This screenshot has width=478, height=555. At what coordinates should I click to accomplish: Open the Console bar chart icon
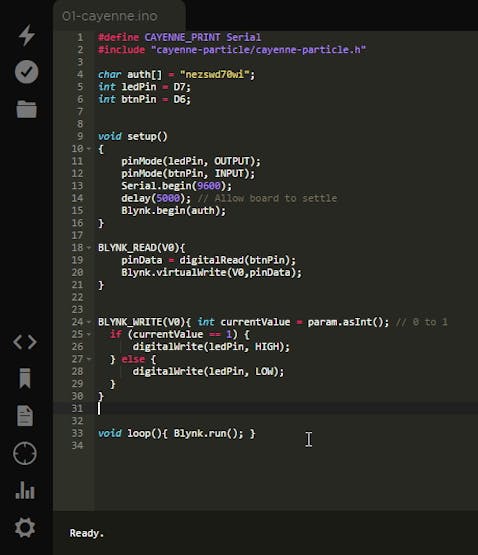(x=25, y=490)
